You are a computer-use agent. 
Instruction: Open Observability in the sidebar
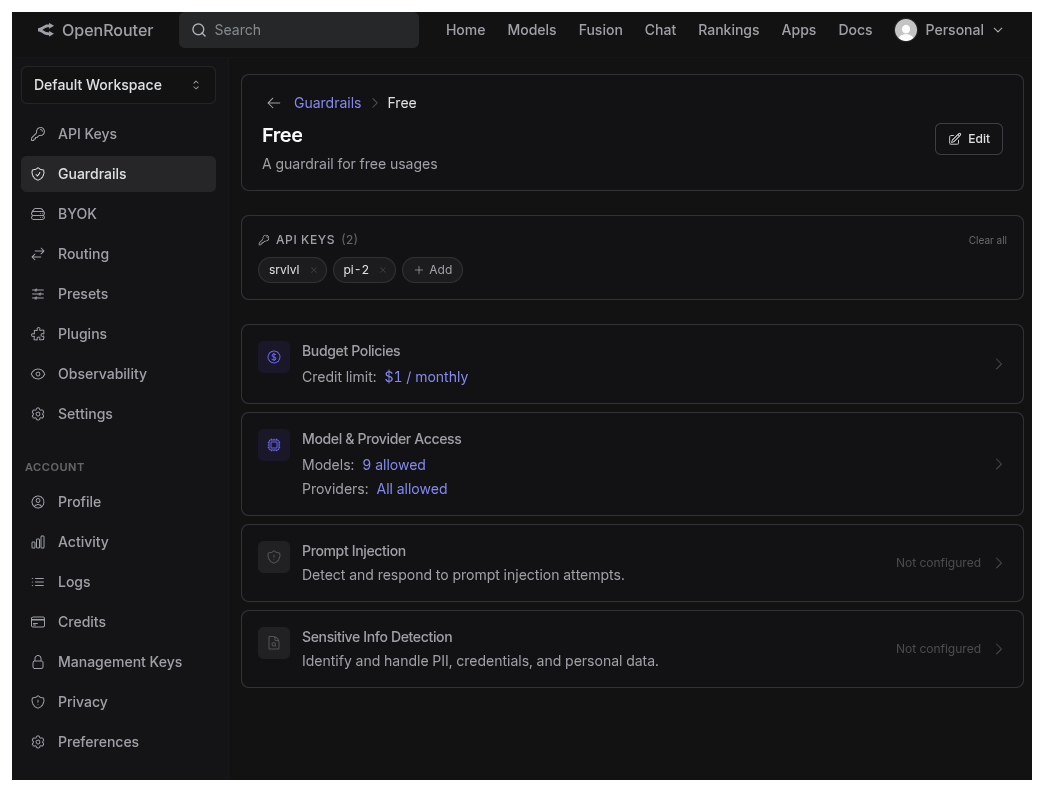[x=119, y=373]
